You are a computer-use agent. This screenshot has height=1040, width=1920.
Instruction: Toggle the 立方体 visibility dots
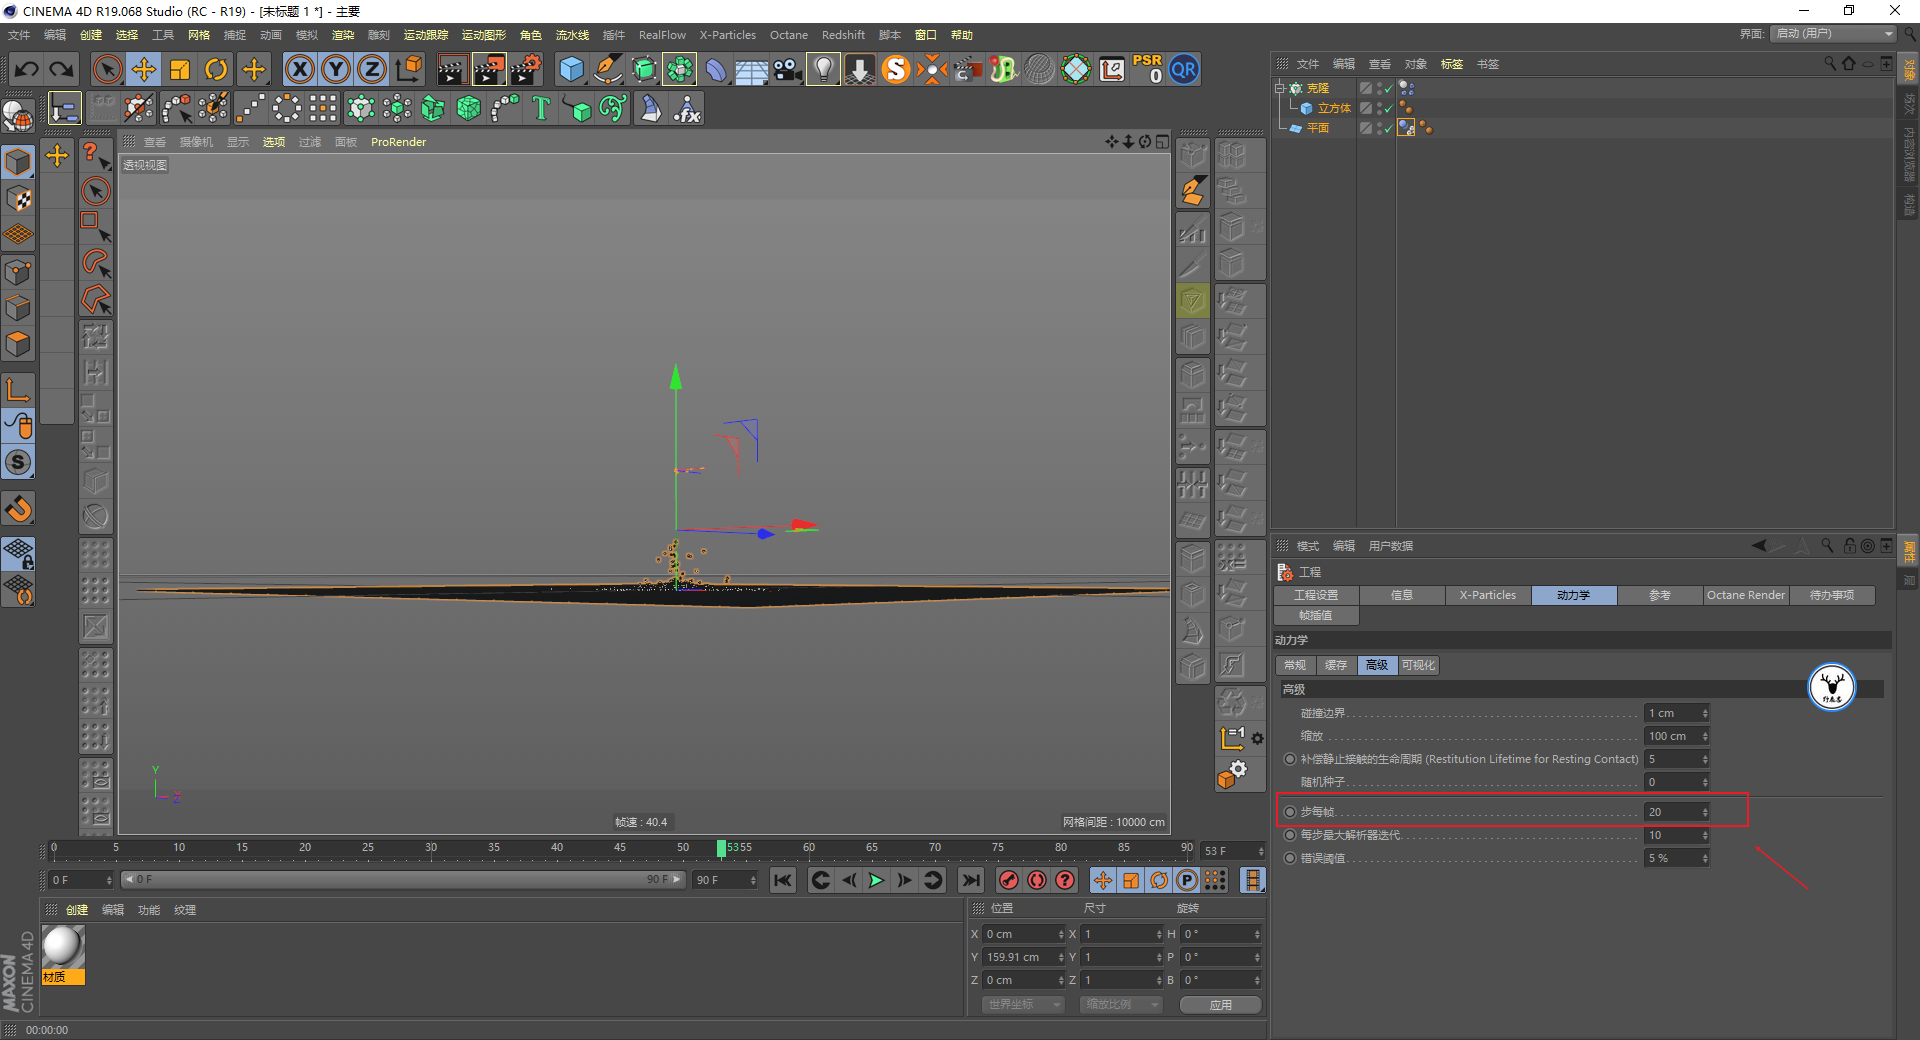click(1379, 108)
